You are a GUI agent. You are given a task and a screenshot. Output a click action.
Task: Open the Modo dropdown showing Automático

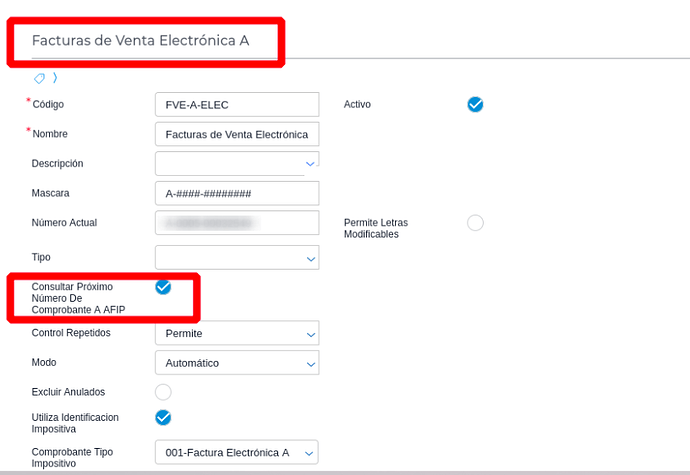coord(237,363)
